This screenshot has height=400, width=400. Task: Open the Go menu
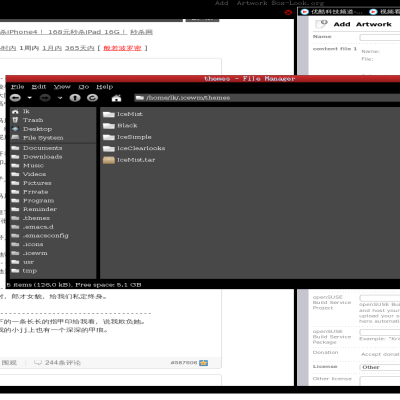click(84, 87)
